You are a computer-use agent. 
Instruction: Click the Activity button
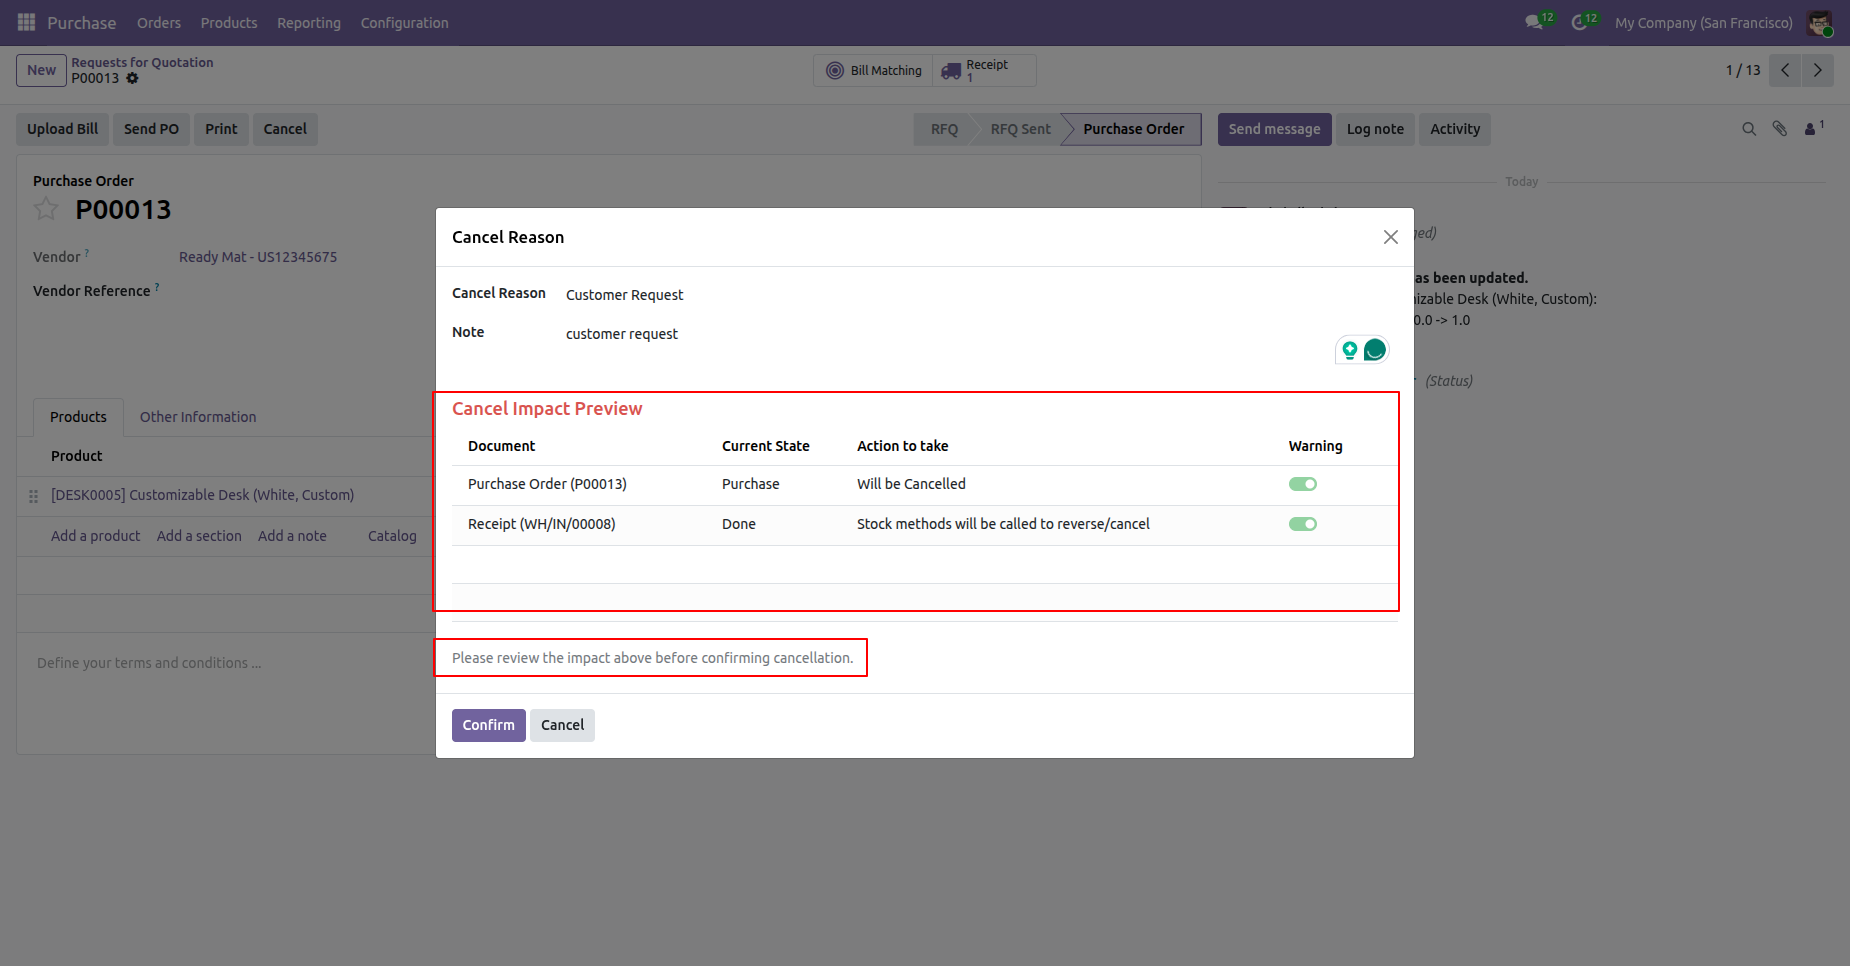[1455, 129]
